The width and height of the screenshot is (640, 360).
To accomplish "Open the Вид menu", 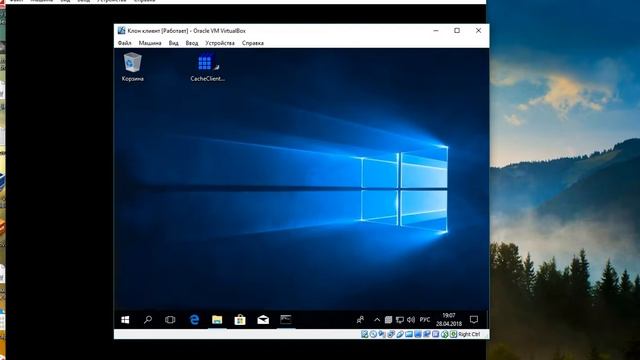I will click(173, 43).
